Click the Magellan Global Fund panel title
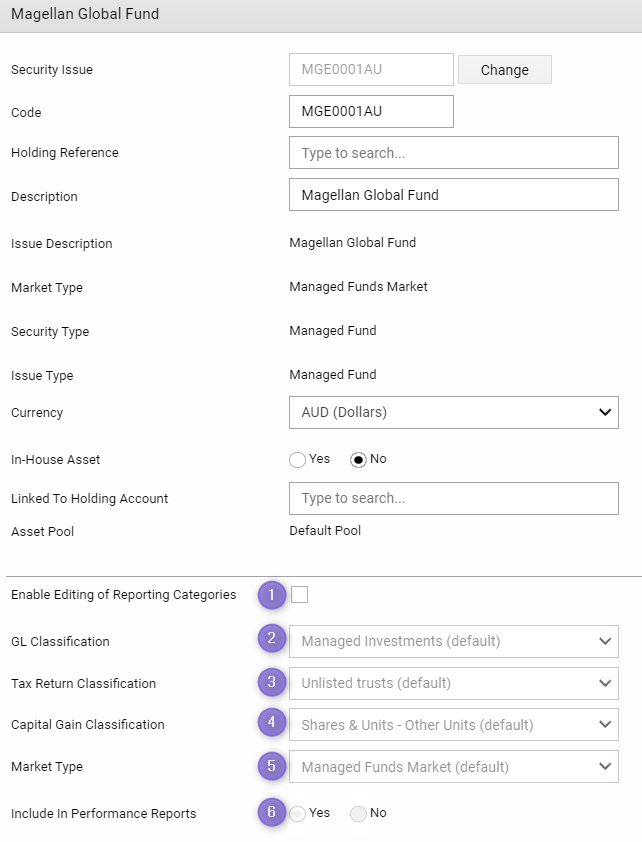 click(x=85, y=14)
